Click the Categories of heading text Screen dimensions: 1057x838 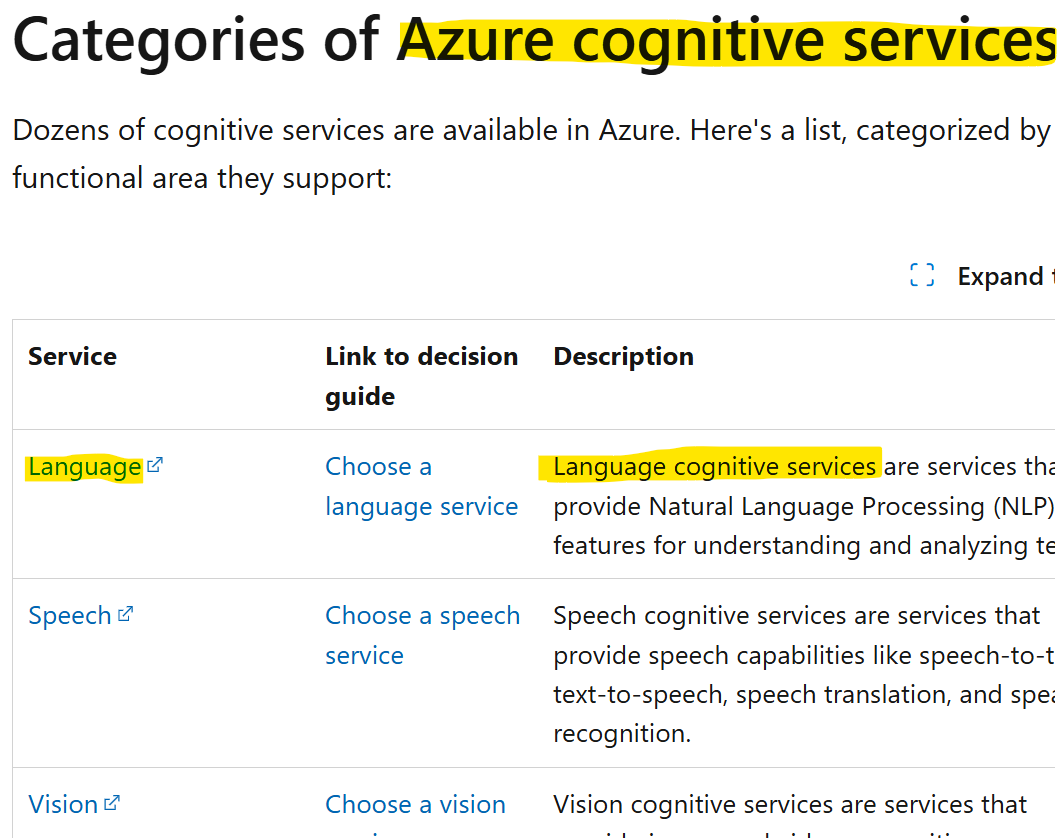[x=195, y=40]
